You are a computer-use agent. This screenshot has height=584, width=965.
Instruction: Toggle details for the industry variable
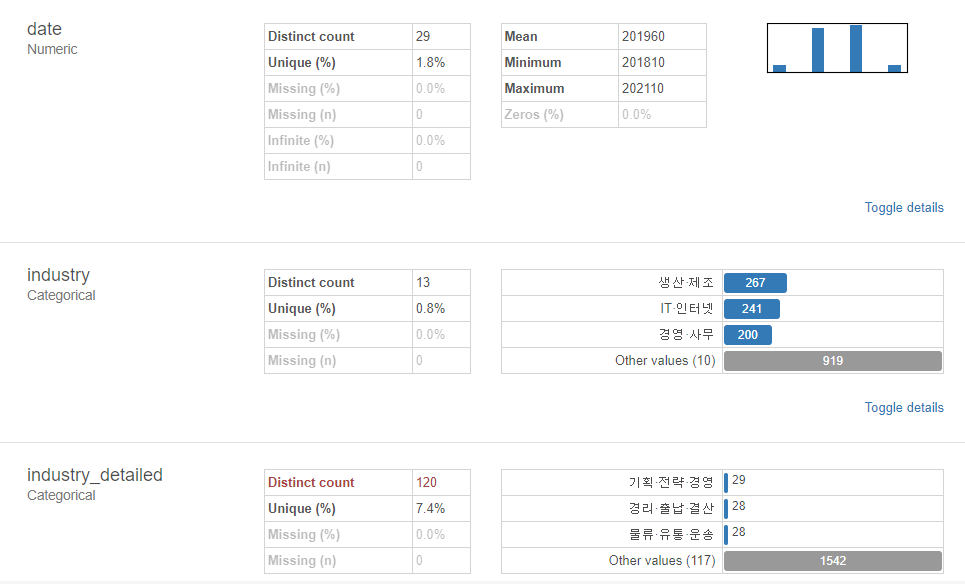[x=903, y=407]
